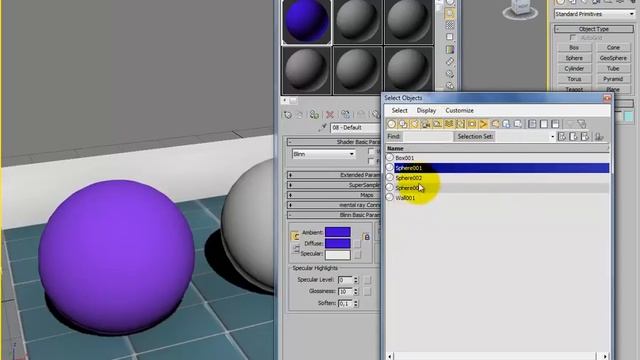The height and width of the screenshot is (360, 640).
Task: Click the Name column header
Action: (x=497, y=149)
